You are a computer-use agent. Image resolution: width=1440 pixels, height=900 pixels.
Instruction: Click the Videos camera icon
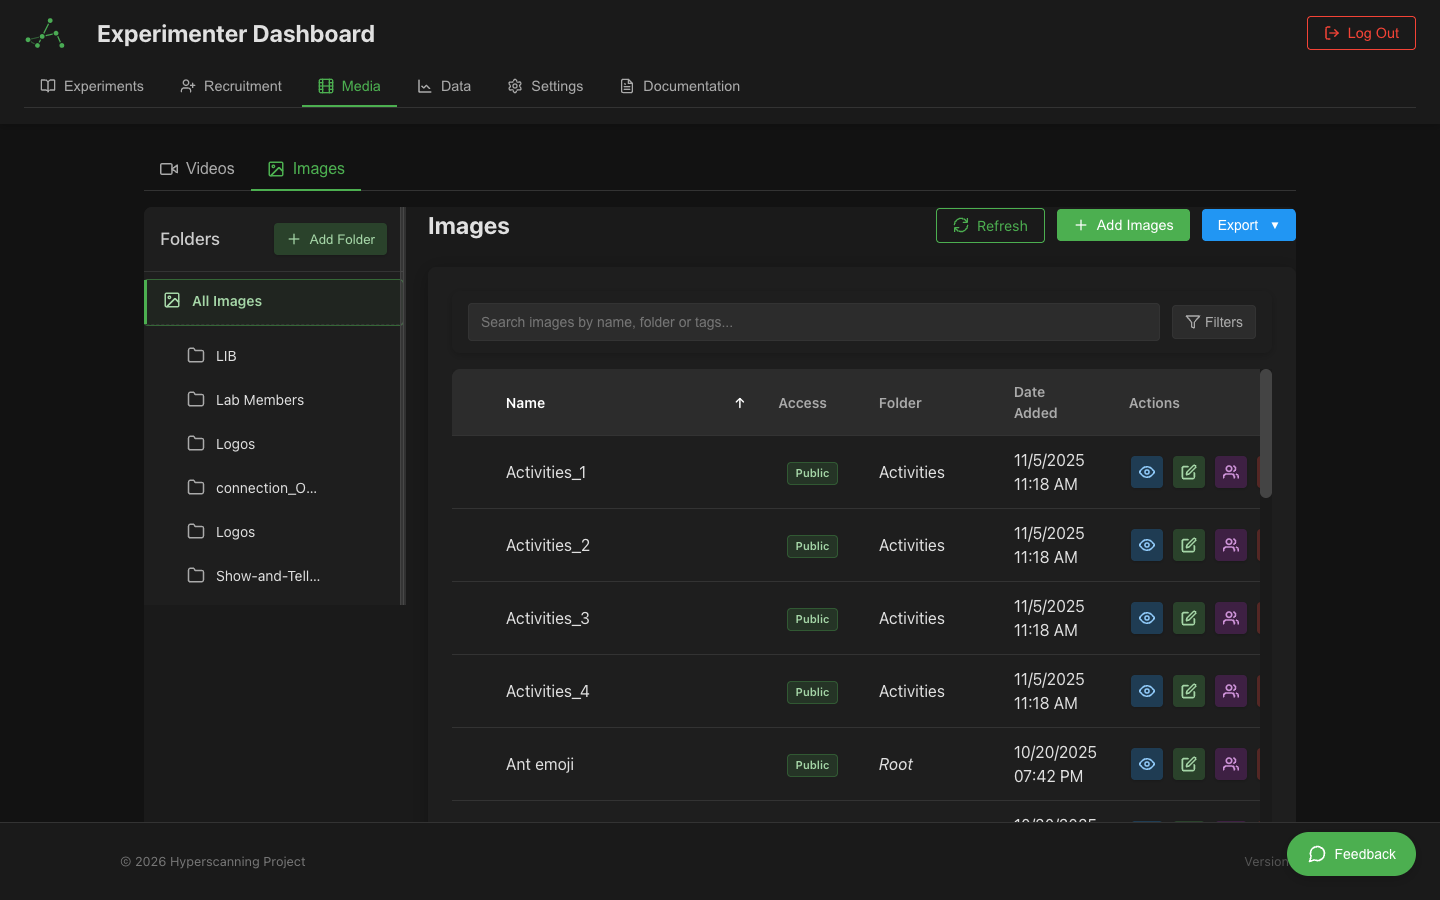coord(169,168)
